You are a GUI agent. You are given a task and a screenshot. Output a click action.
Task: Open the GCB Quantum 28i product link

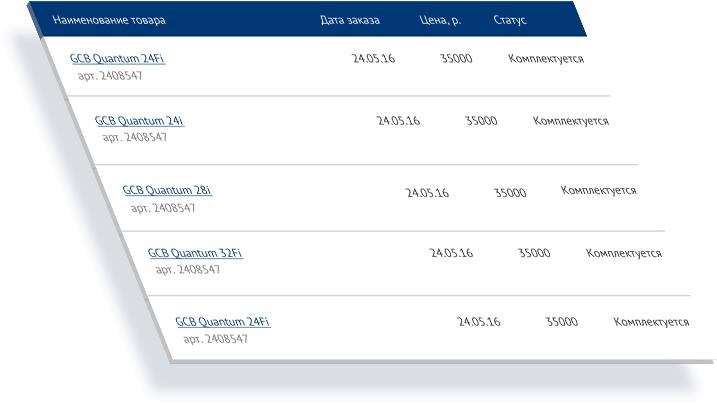point(167,190)
